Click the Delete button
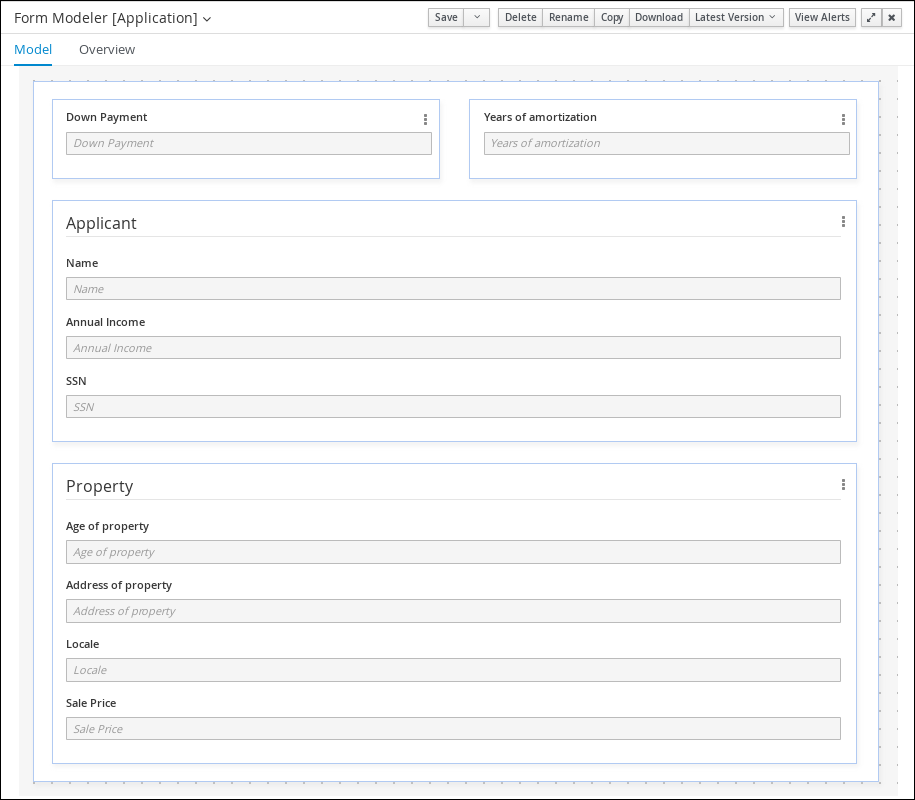The width and height of the screenshot is (915, 800). pos(520,18)
